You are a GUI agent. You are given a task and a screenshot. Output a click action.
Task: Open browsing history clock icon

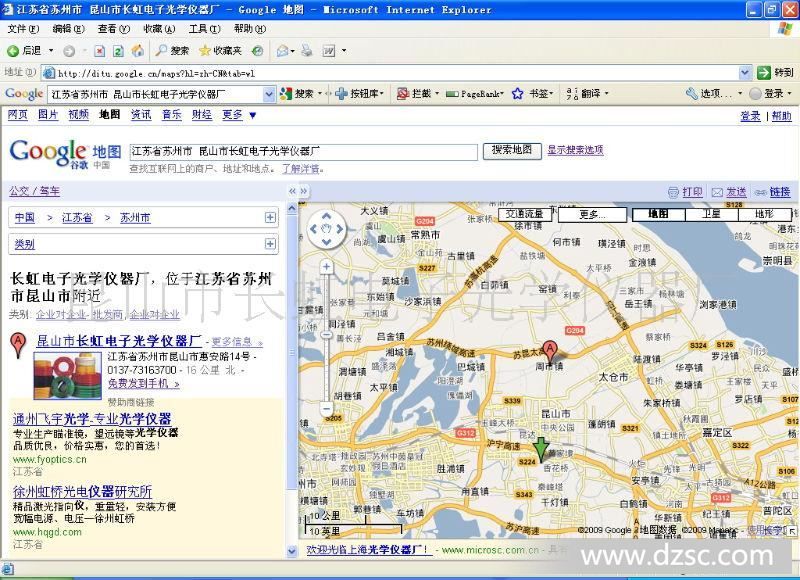click(x=258, y=51)
